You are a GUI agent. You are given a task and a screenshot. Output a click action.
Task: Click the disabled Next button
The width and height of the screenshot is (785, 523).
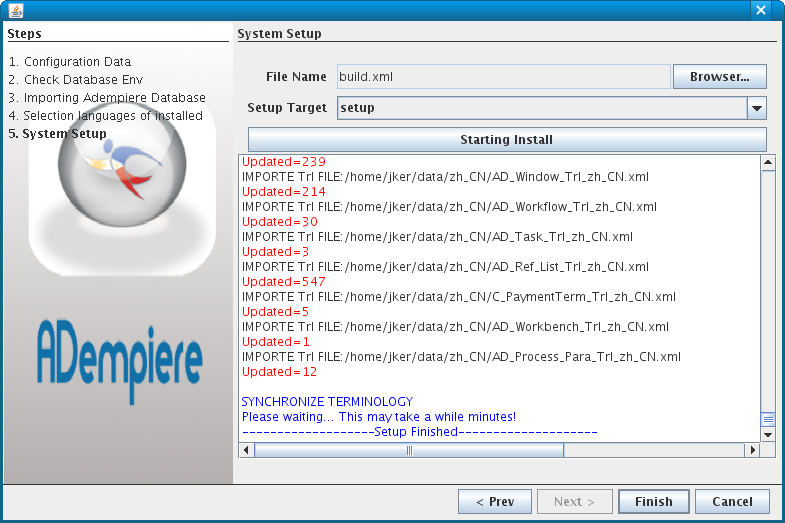pyautogui.click(x=575, y=501)
